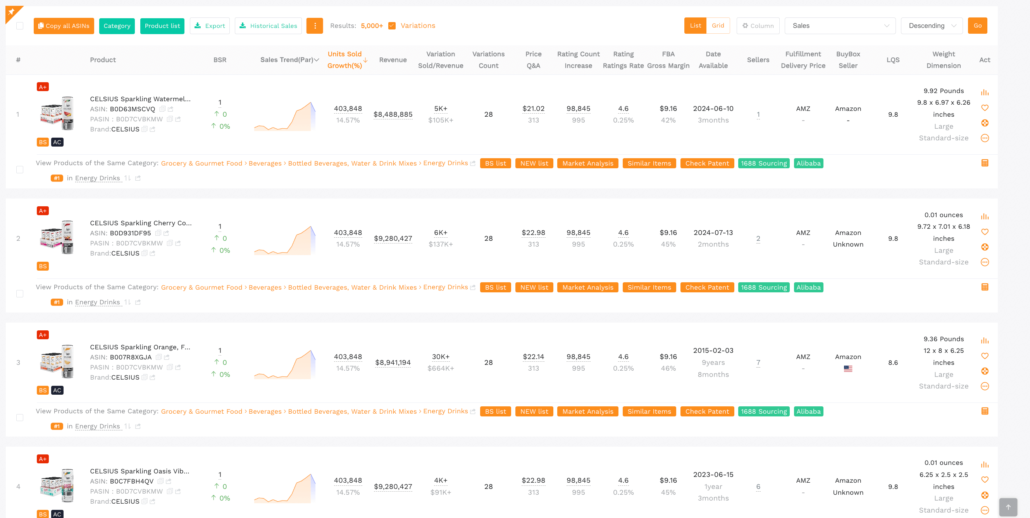Viewport: 1030px width, 518px height.
Task: Click 1688 Sourcing in Sparkling Orange row
Action: point(763,412)
